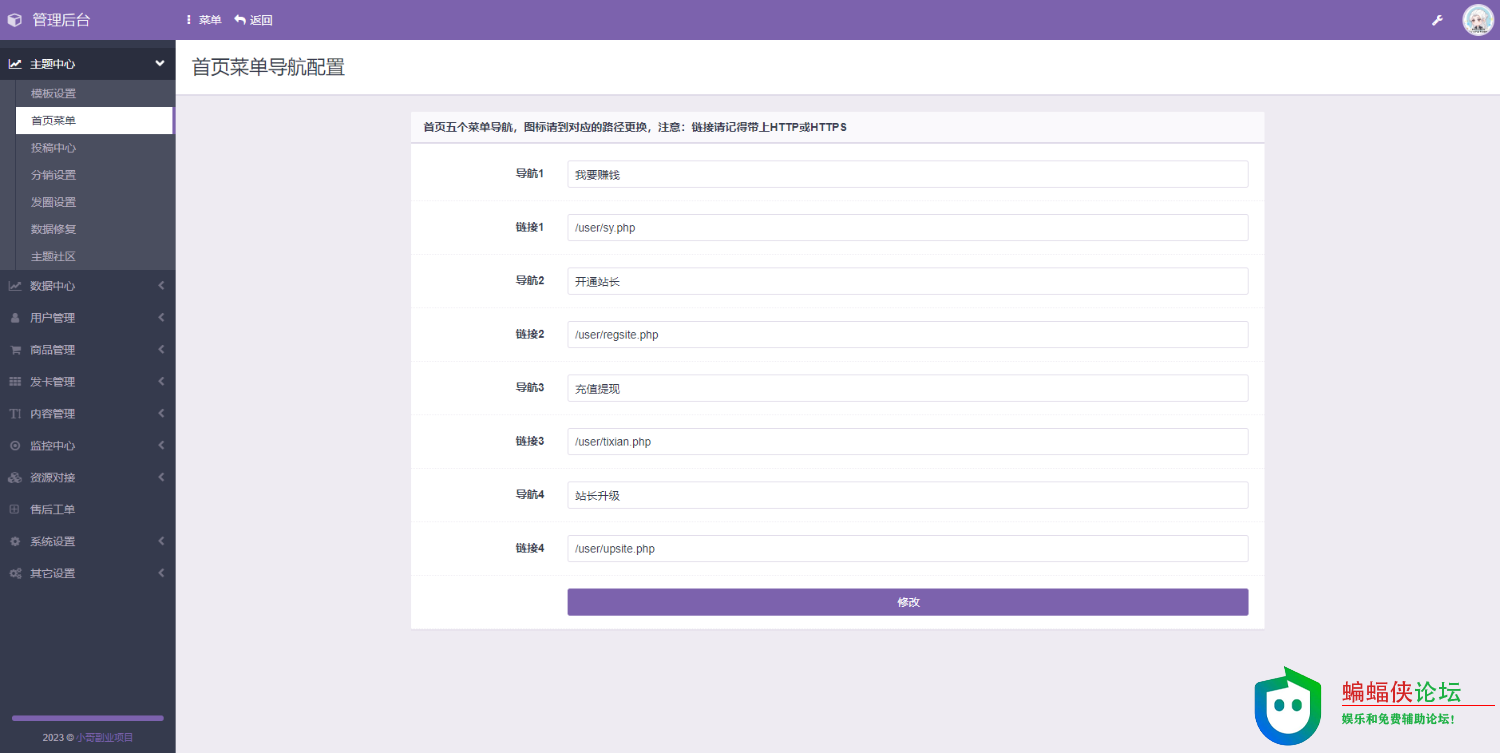1500x753 pixels.
Task: Click the user icon next to 用户管理
Action: (x=15, y=318)
